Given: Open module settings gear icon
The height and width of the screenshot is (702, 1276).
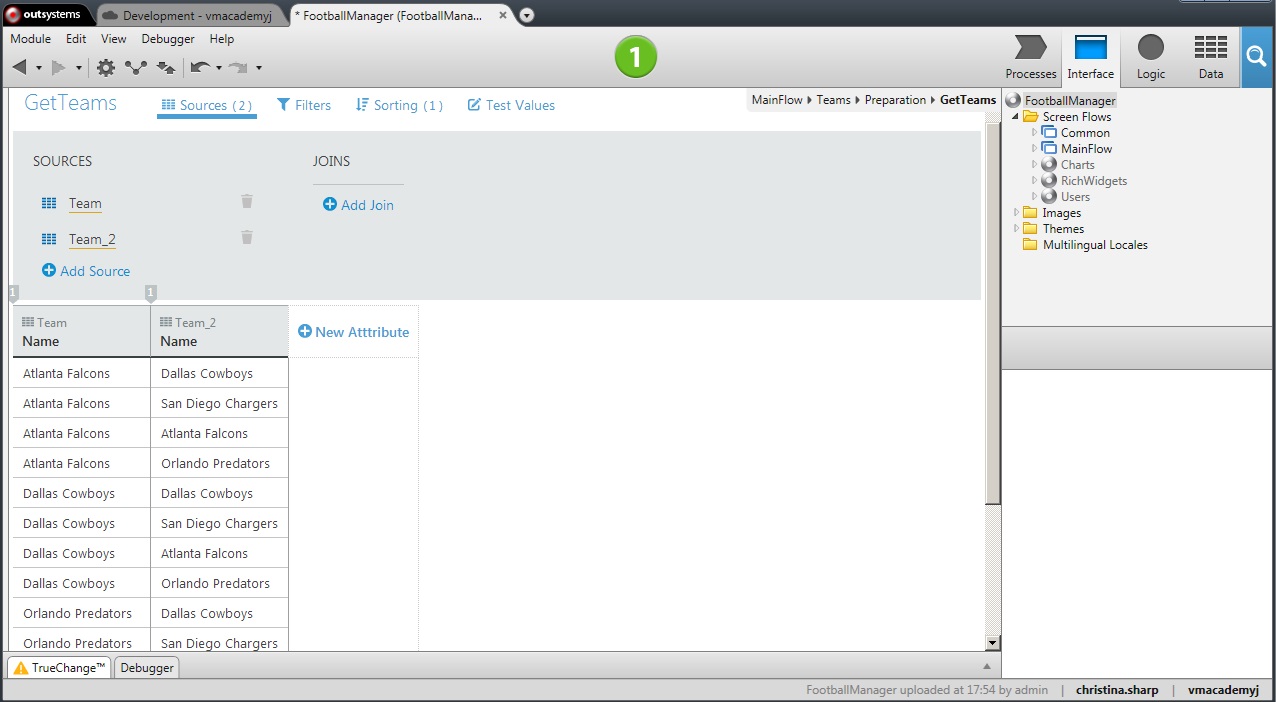Looking at the screenshot, I should (x=106, y=68).
